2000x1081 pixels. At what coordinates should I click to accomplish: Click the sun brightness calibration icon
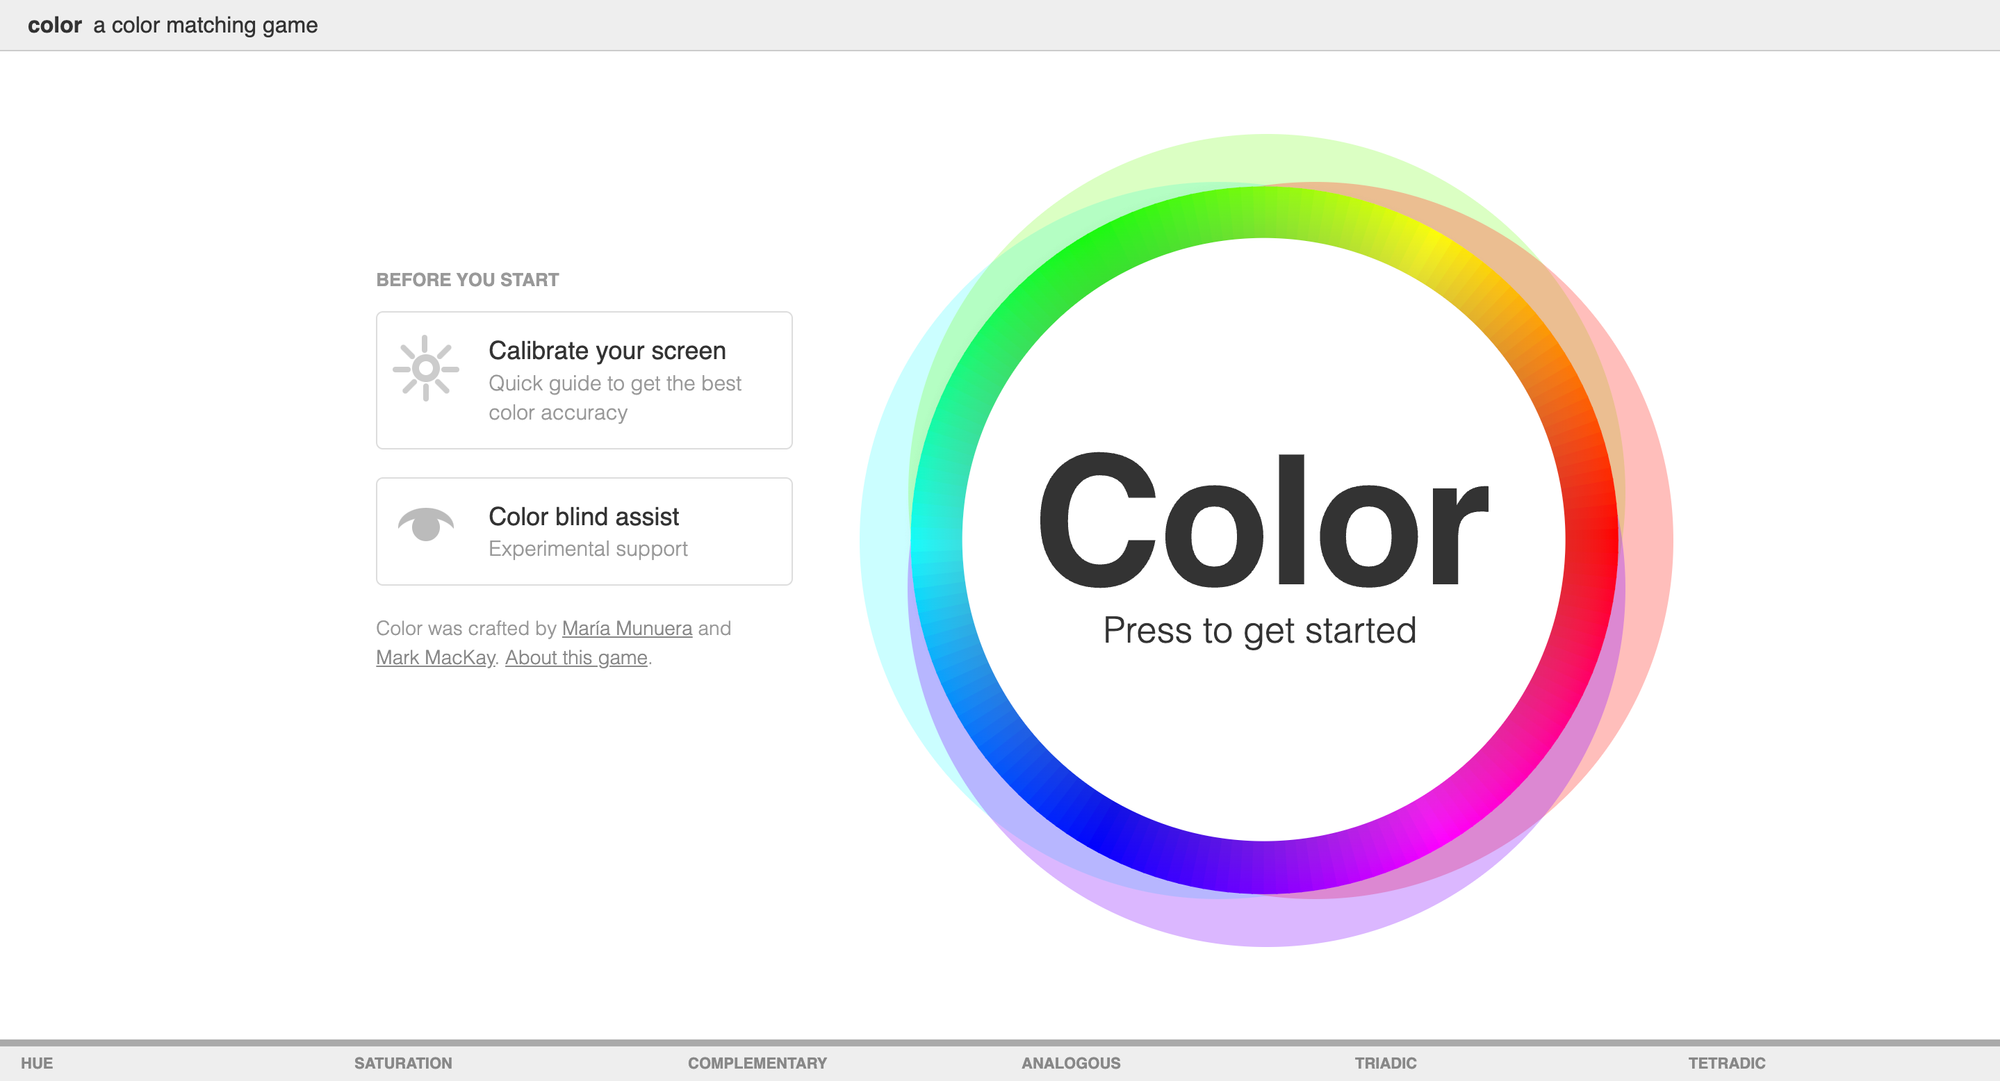(x=426, y=368)
